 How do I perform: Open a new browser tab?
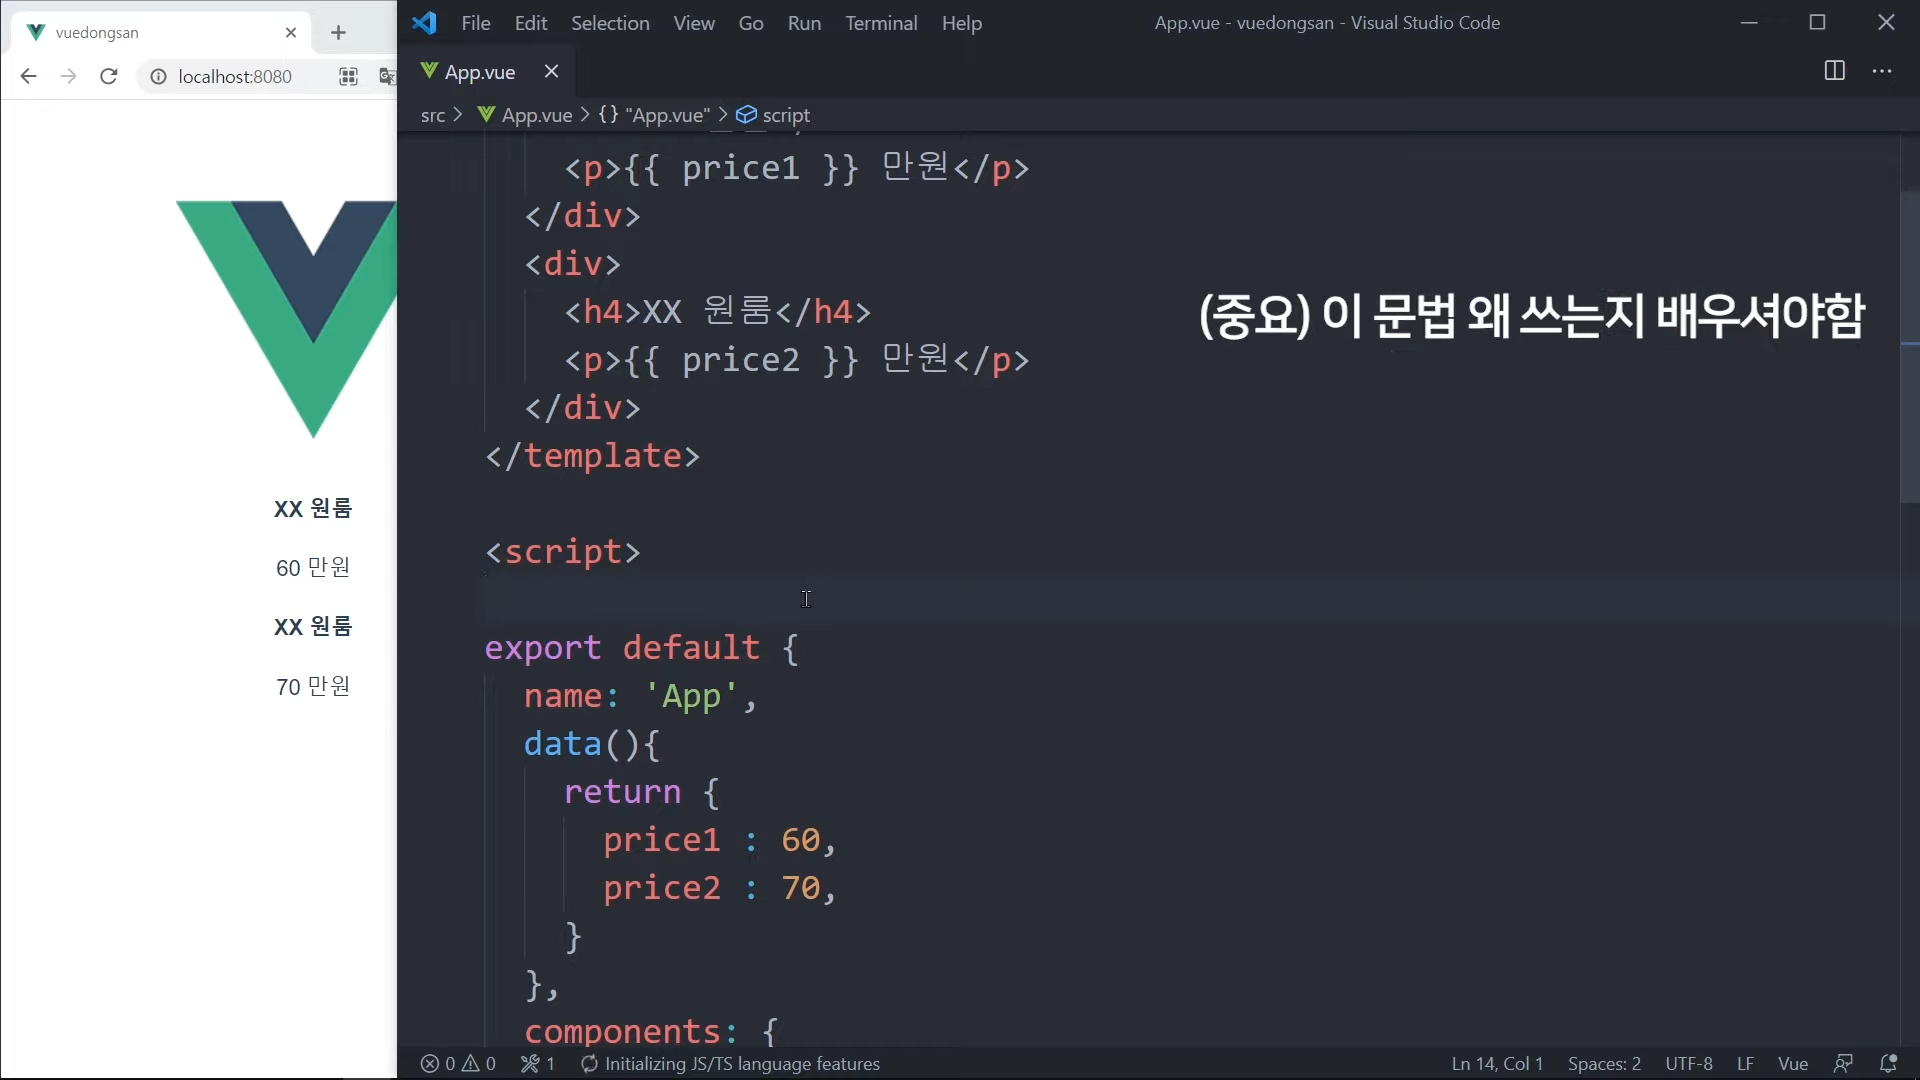[338, 32]
